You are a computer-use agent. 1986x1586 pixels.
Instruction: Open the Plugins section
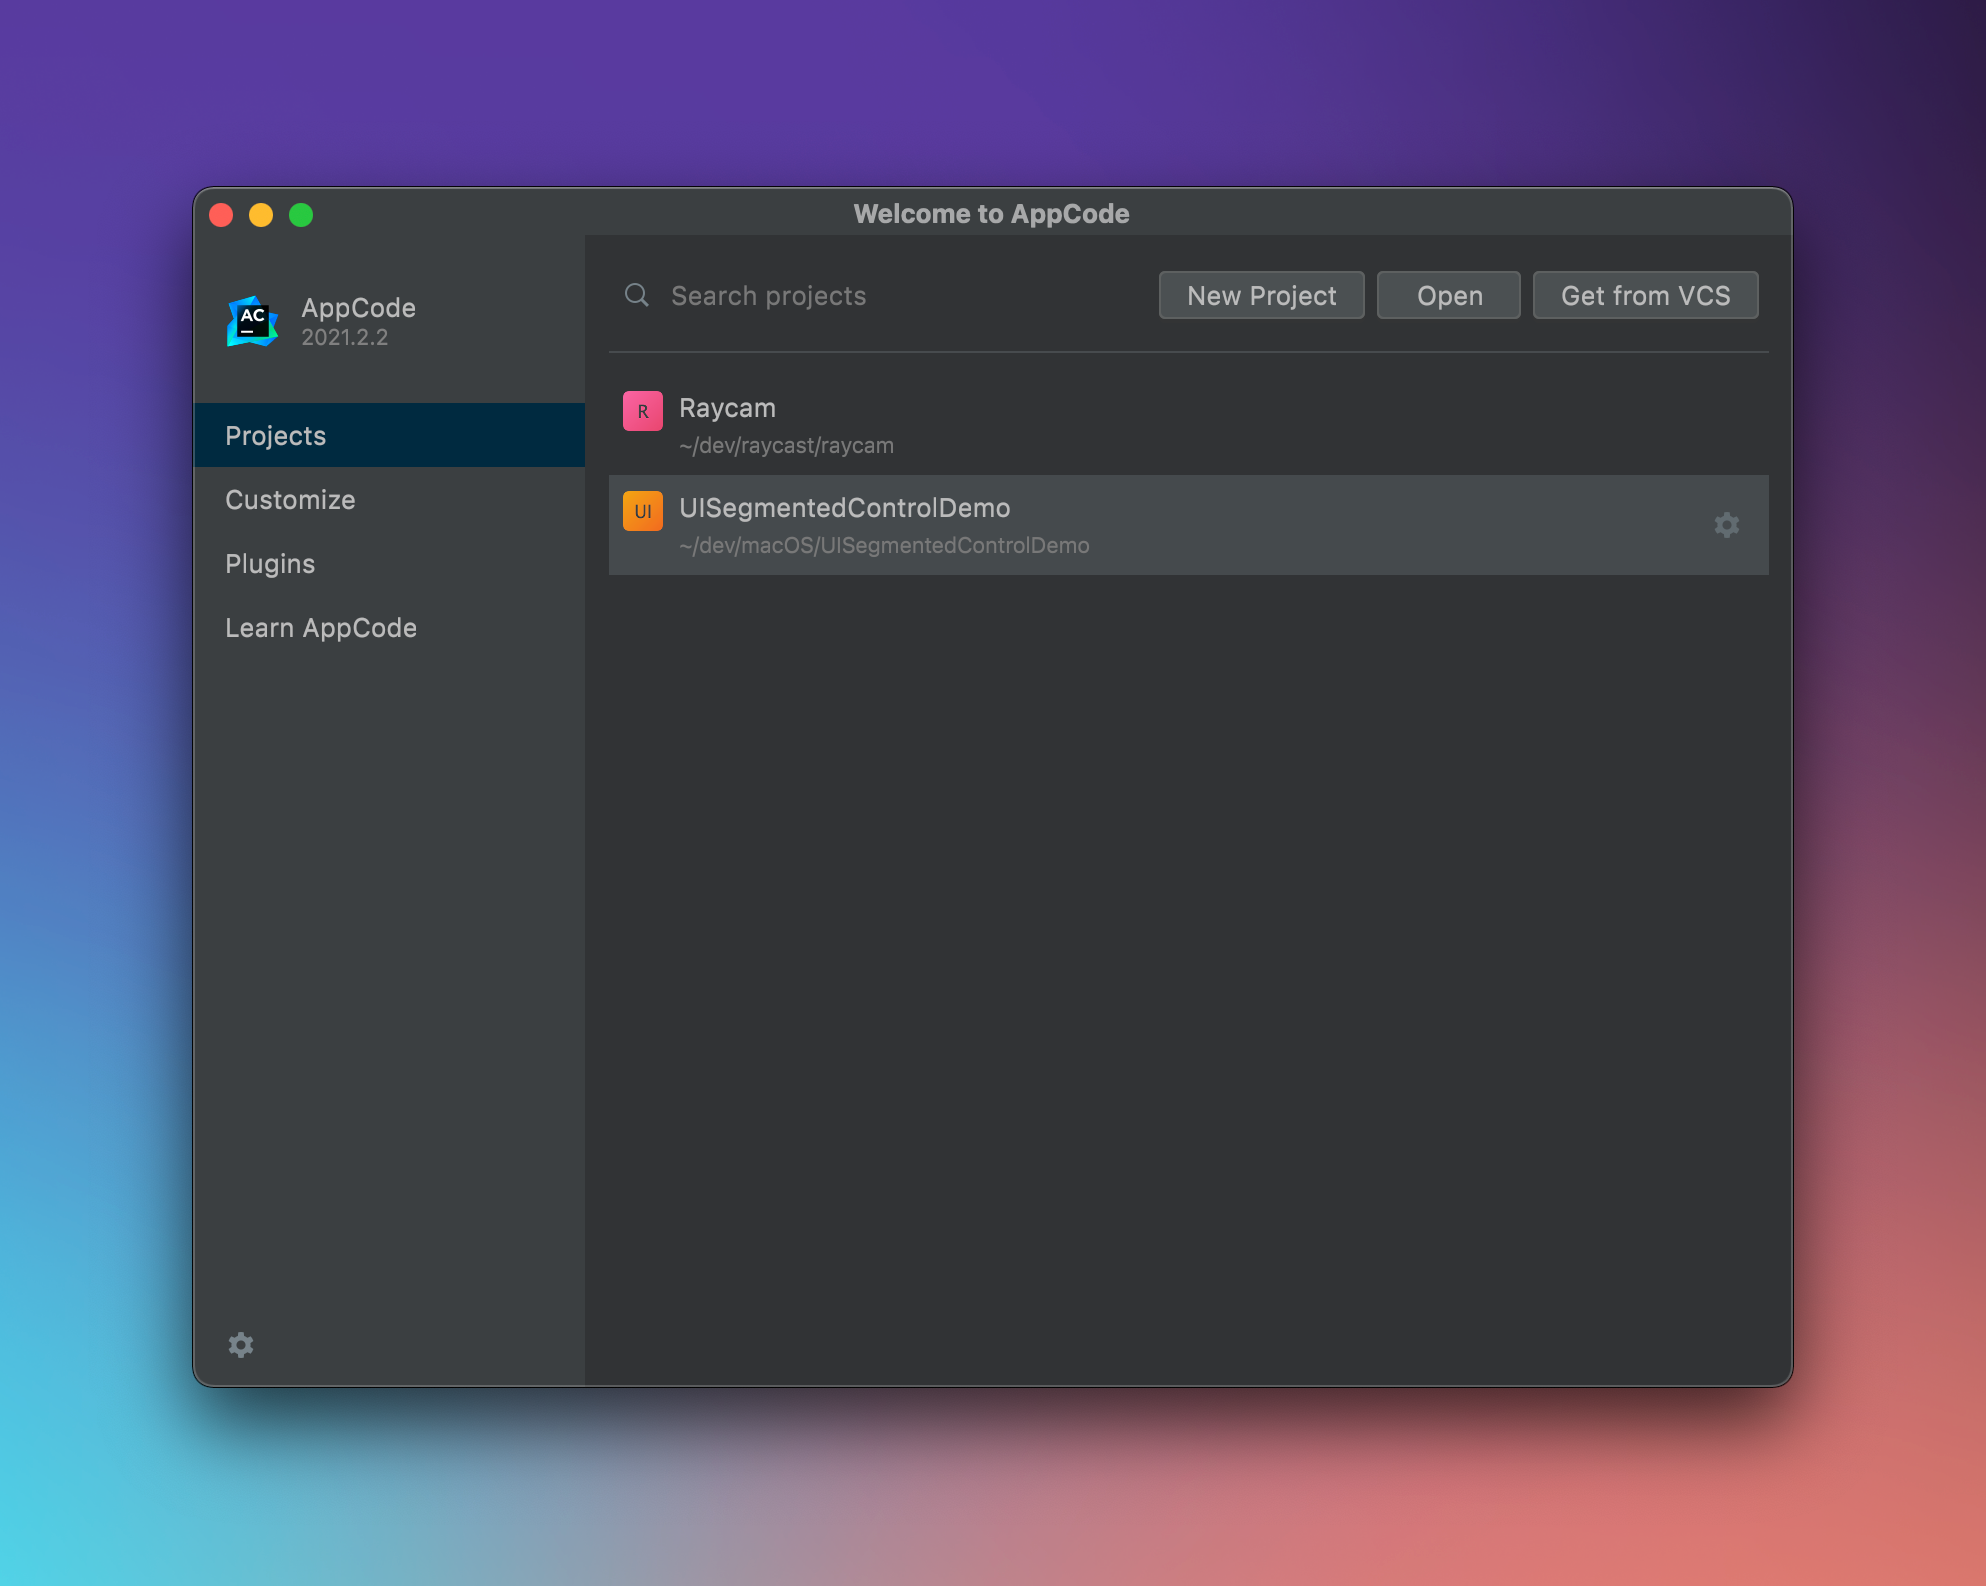click(x=270, y=563)
